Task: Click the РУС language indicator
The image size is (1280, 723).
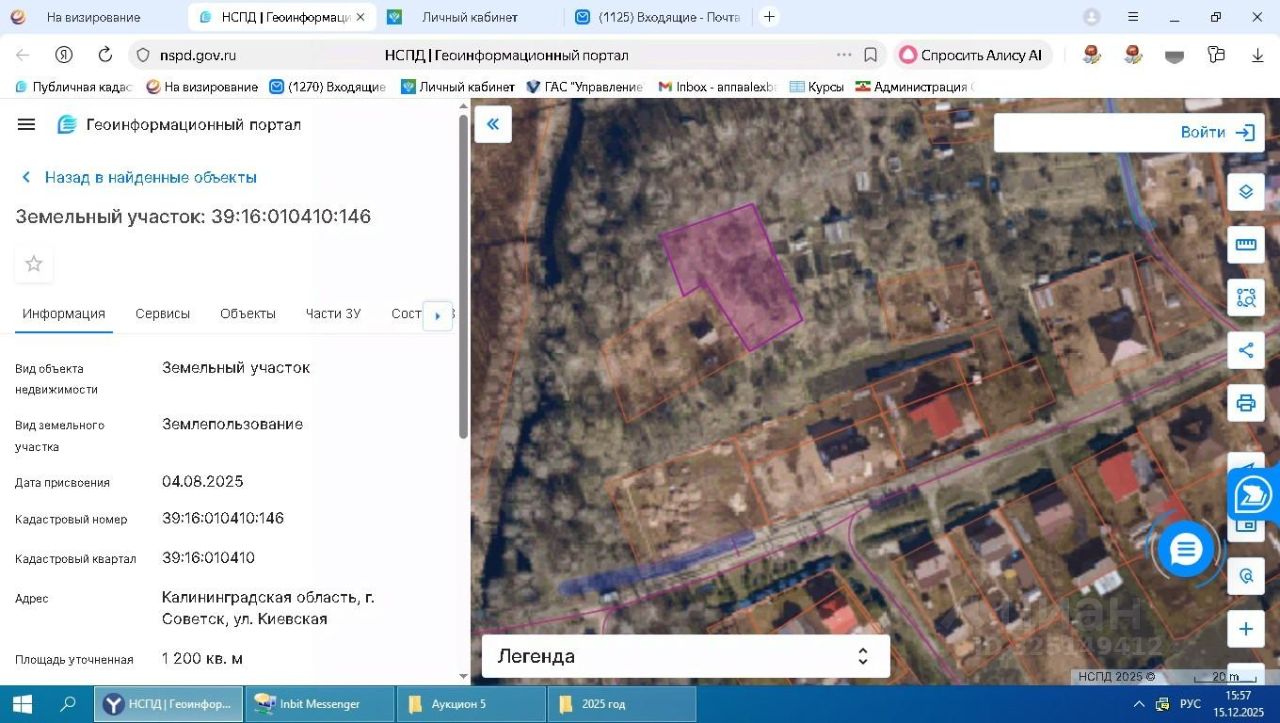Action: coord(1190,704)
